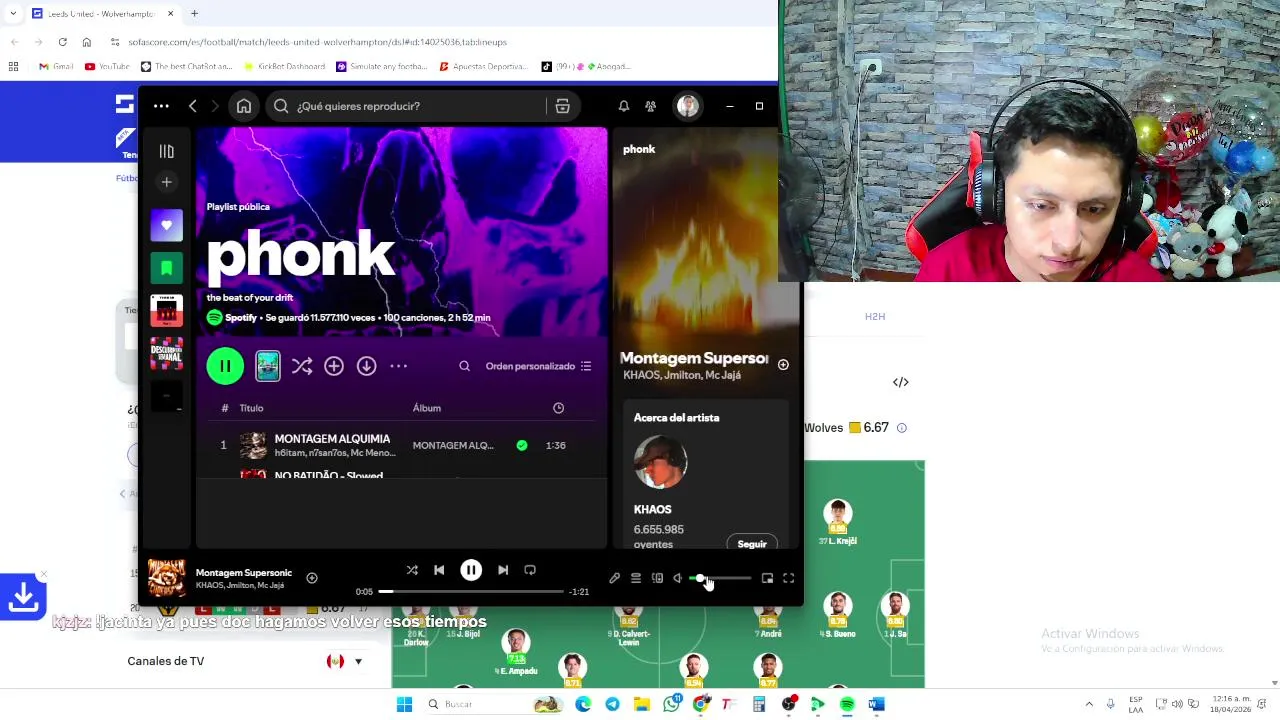
Task: Toggle Your Library sidebar
Action: point(167,151)
